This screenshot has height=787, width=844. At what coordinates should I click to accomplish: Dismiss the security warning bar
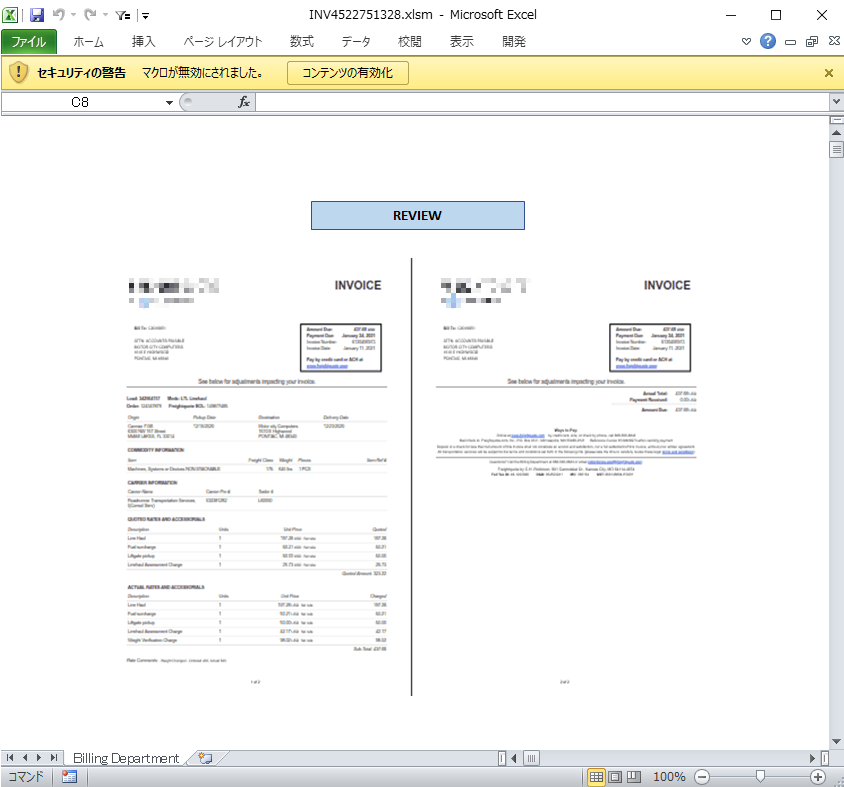point(829,73)
